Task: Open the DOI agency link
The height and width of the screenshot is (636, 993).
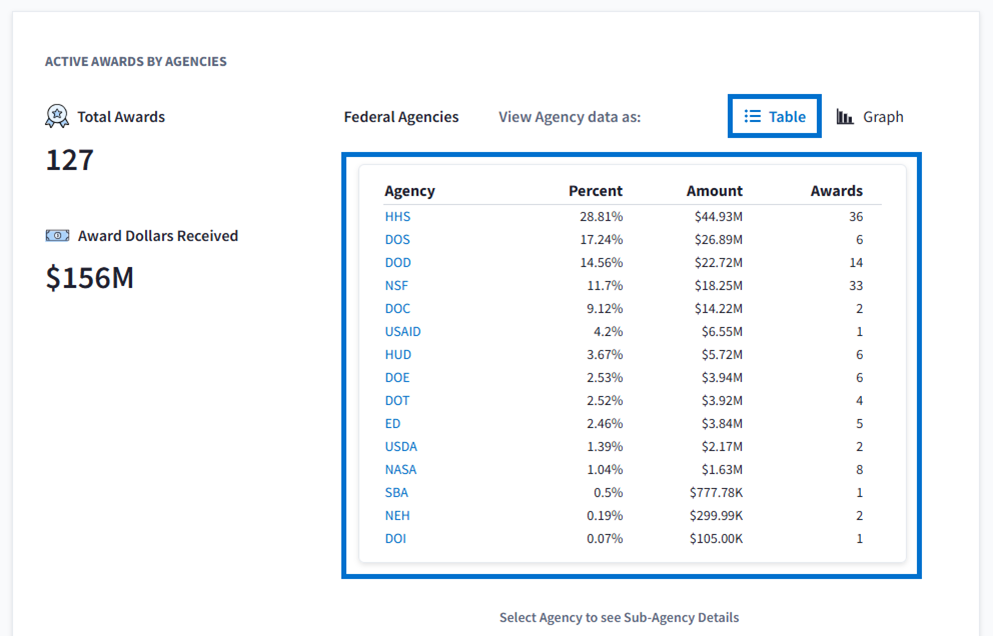Action: tap(395, 538)
